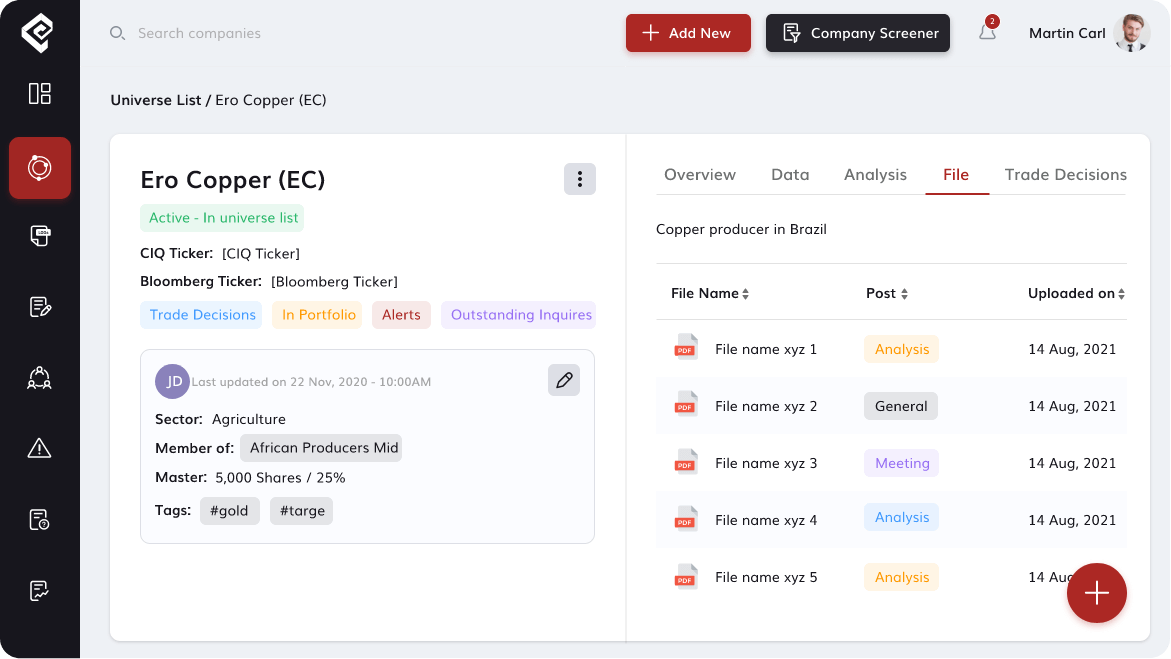Switch to the Analysis tab

pos(875,175)
